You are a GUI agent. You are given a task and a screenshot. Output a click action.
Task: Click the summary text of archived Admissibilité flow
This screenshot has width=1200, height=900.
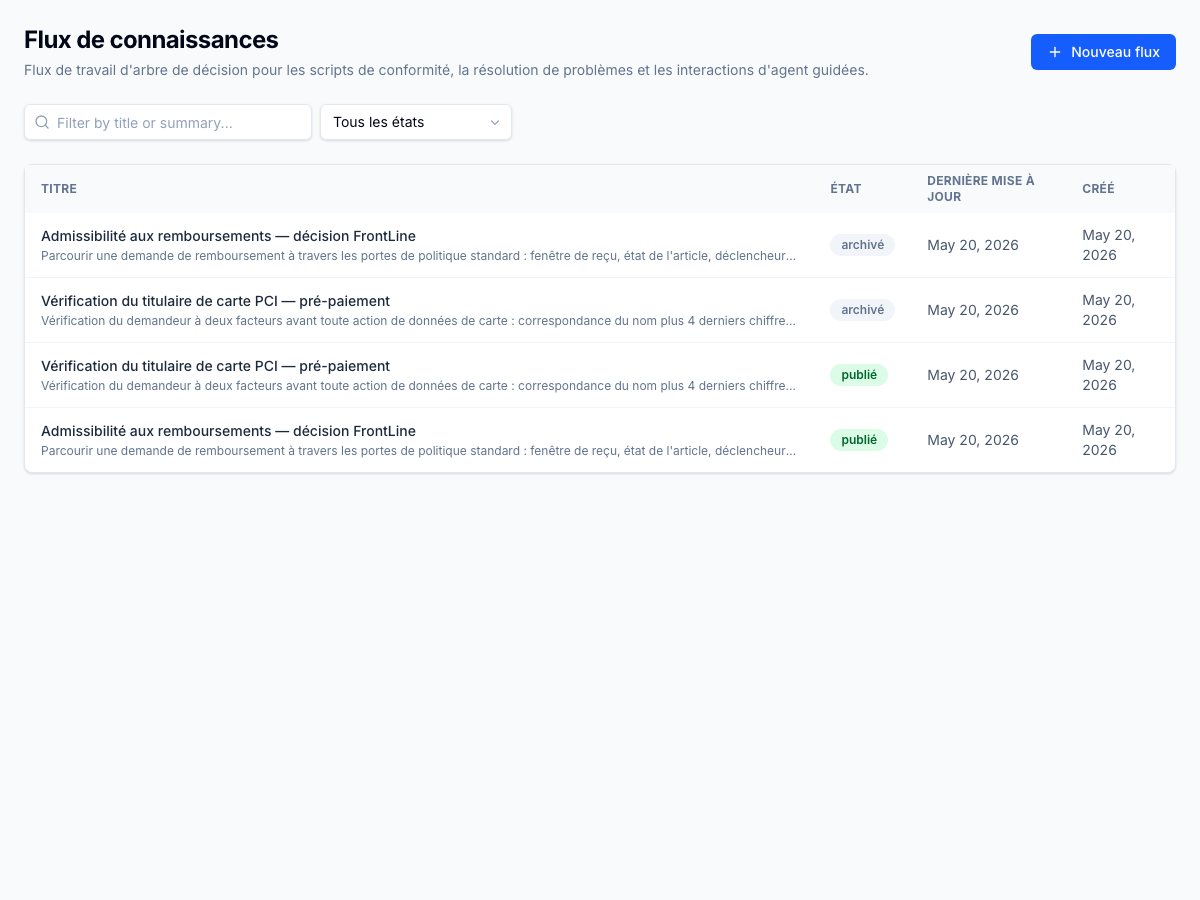point(419,256)
